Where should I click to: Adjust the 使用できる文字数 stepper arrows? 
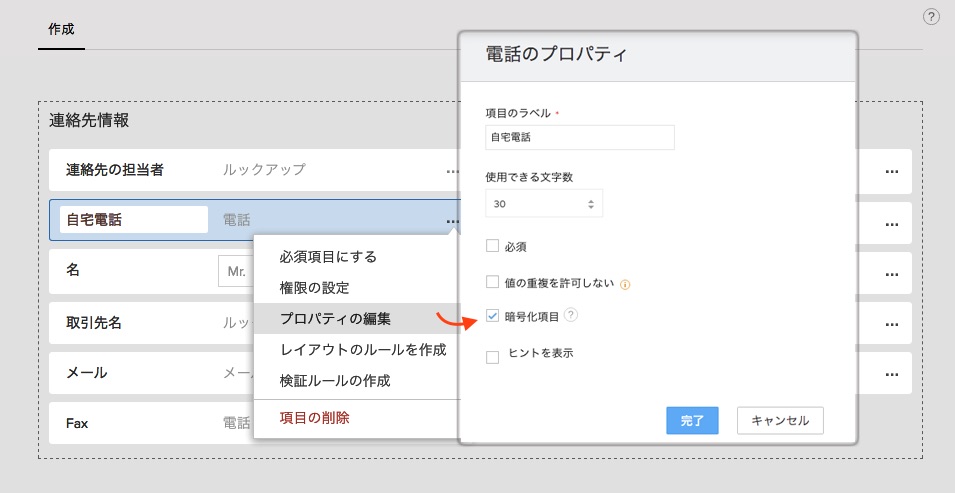click(590, 204)
